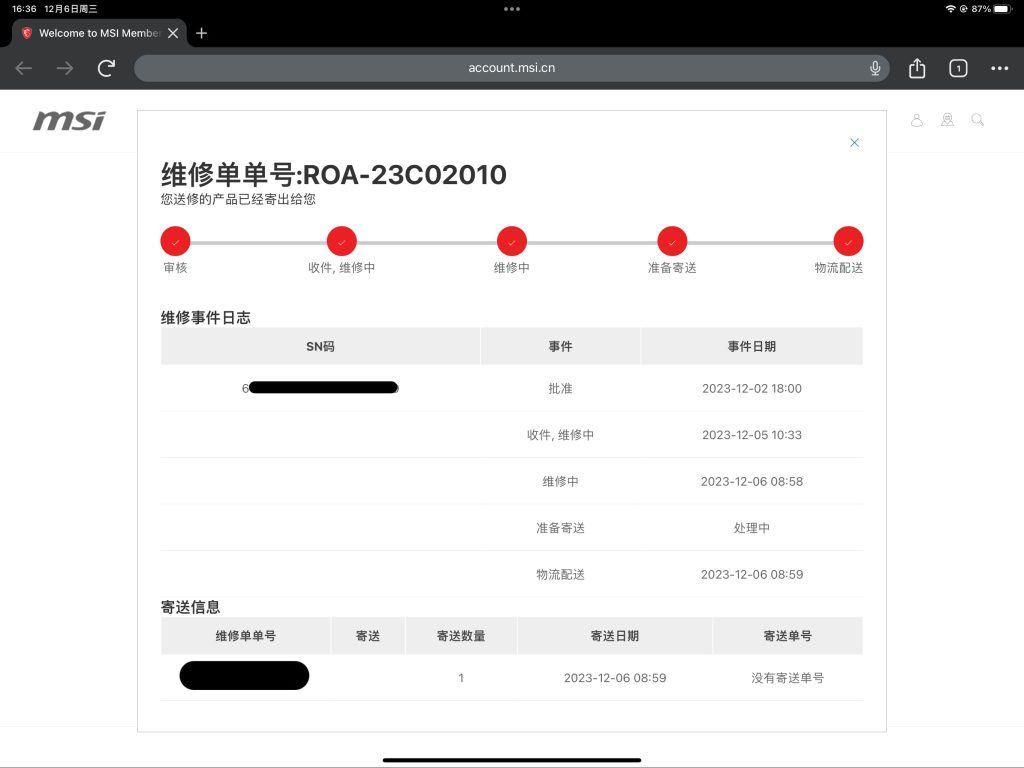Tap the 审核 checkmark step circle
1024x768 pixels.
point(175,241)
